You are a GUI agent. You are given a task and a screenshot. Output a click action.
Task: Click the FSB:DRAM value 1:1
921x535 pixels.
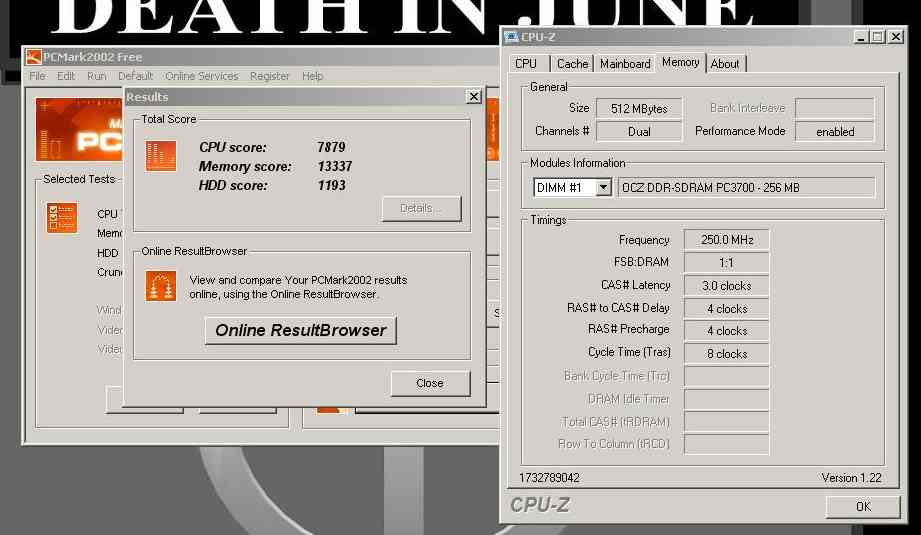(x=727, y=263)
